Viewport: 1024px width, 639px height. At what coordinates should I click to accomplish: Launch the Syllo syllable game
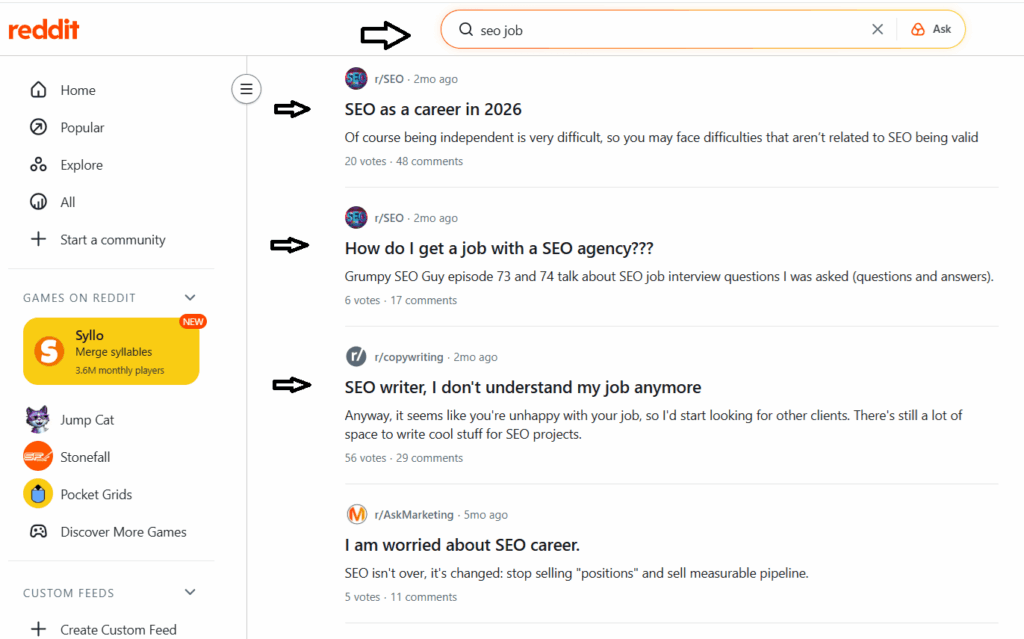pos(111,349)
